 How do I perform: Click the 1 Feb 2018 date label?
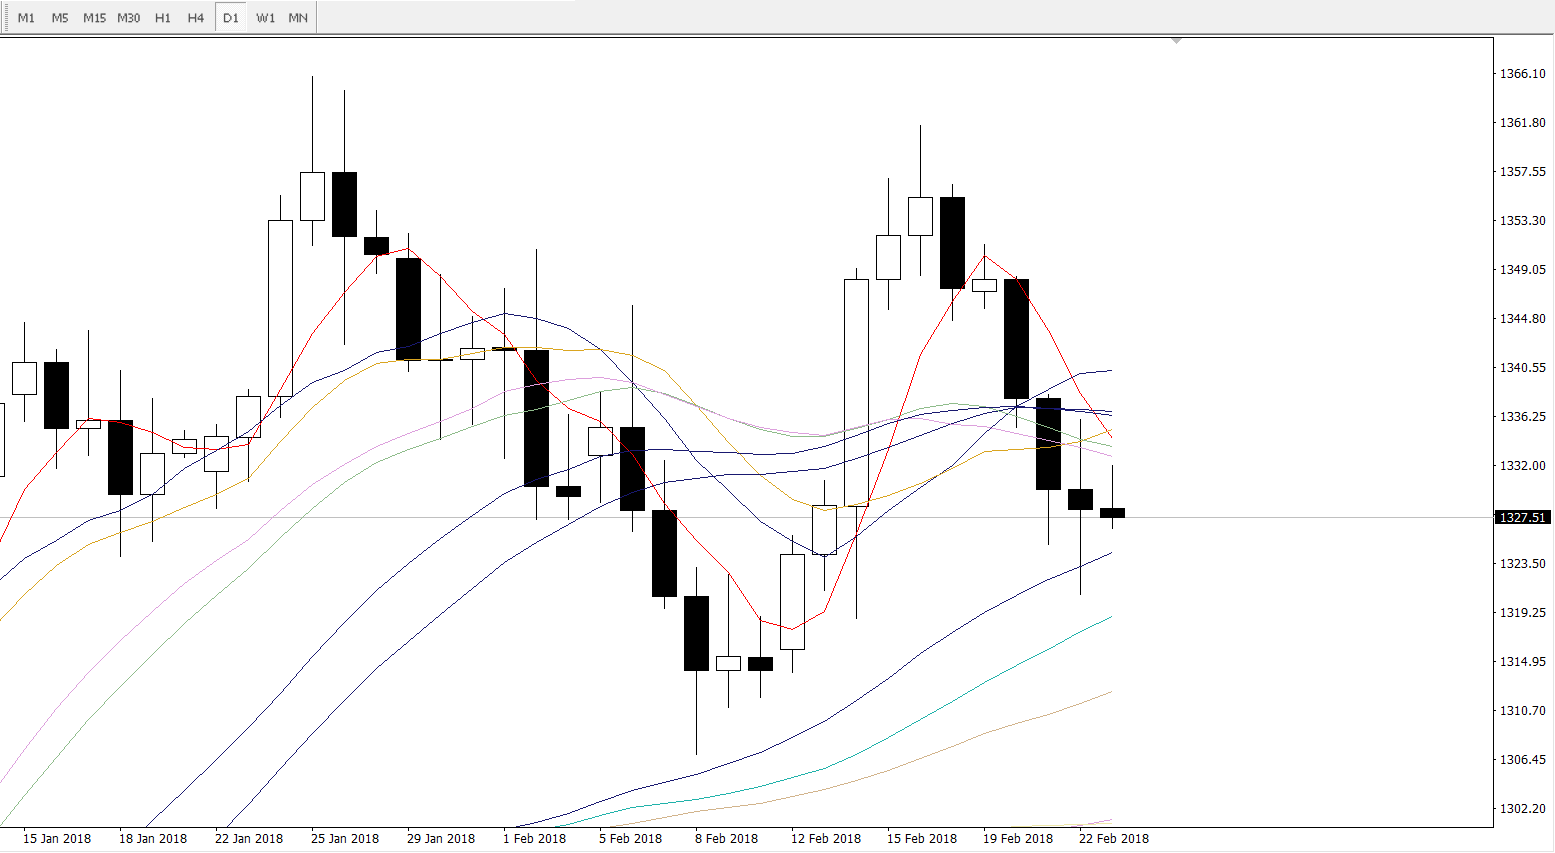tap(534, 839)
